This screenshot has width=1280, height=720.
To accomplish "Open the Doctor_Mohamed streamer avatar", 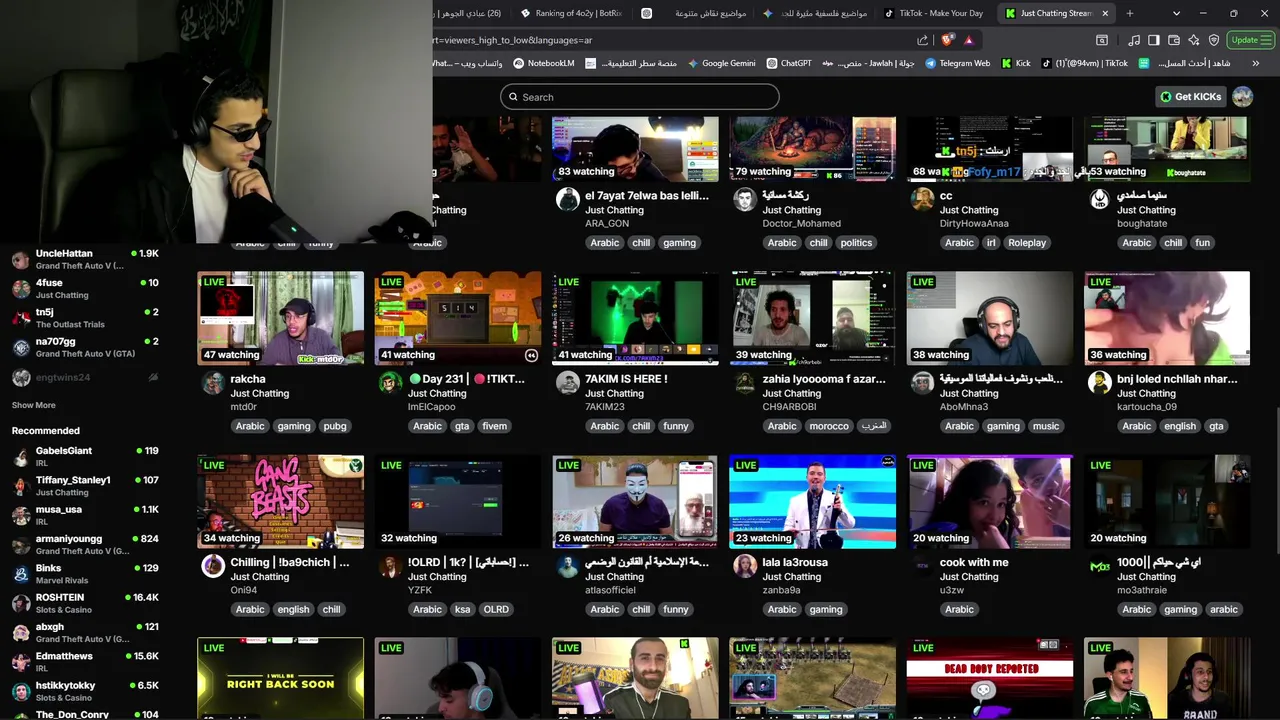I will point(745,199).
